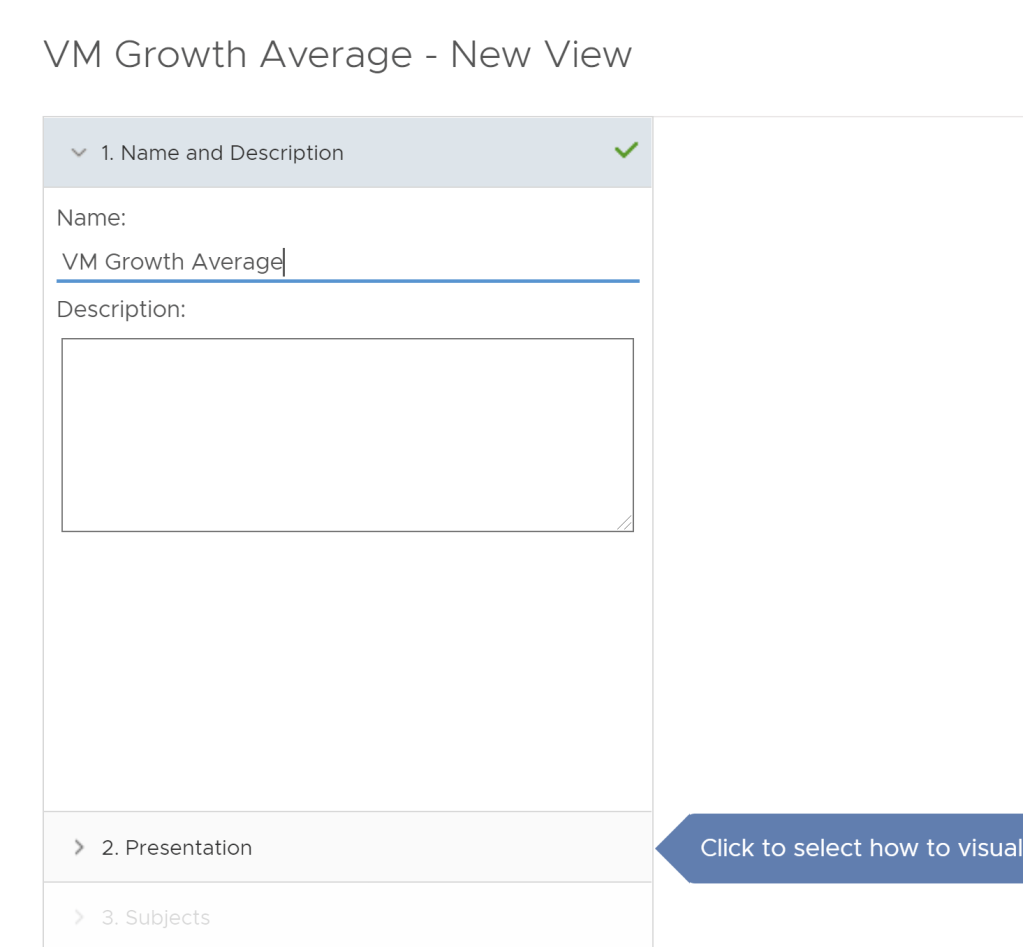
Task: Select the "3. Subjects" step label
Action: pos(156,918)
